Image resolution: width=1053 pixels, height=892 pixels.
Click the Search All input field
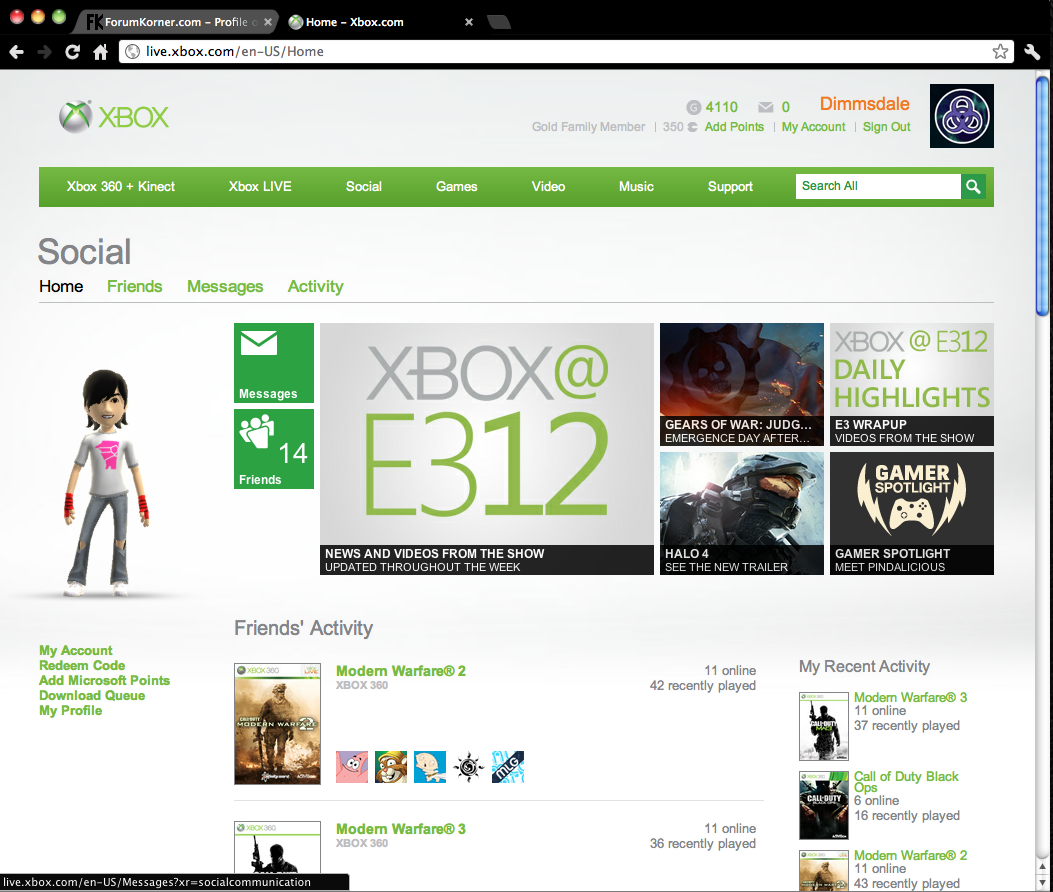(x=878, y=186)
